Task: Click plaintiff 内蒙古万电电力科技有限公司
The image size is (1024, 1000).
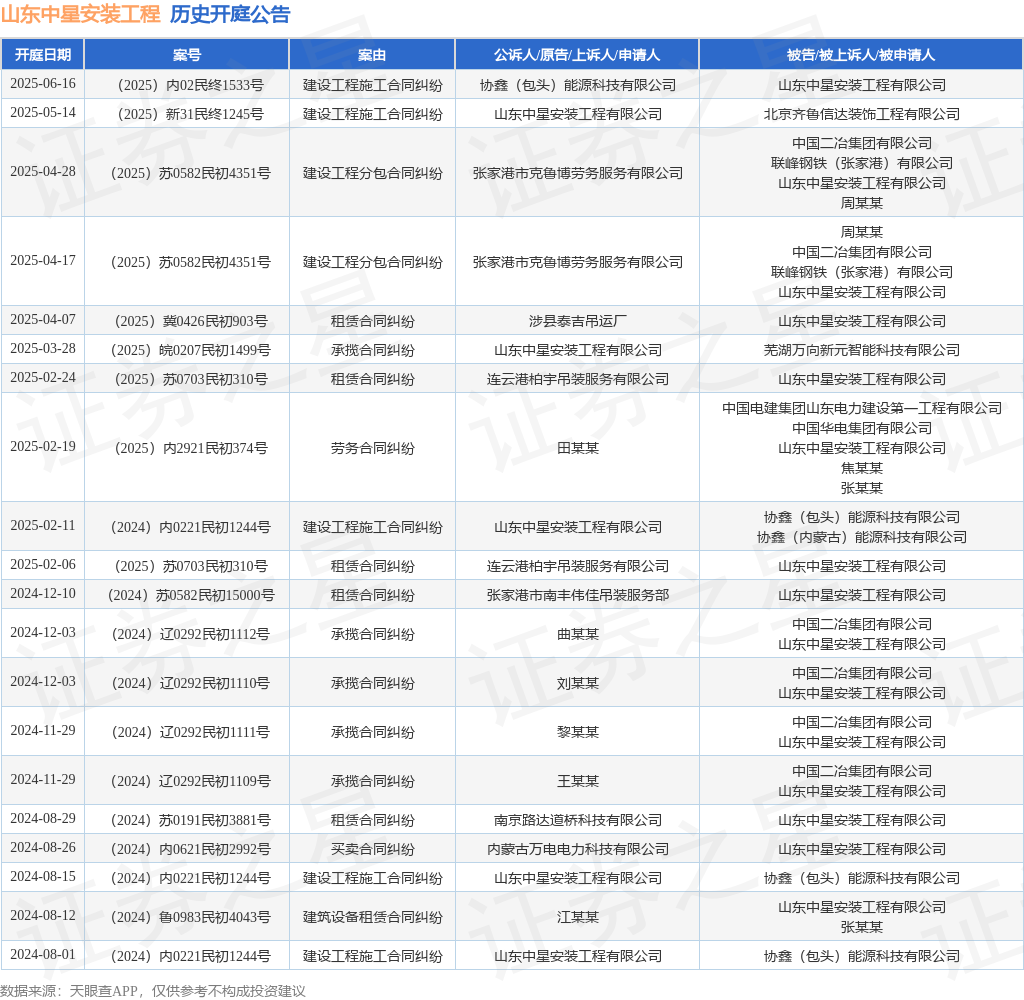Action: coord(577,849)
